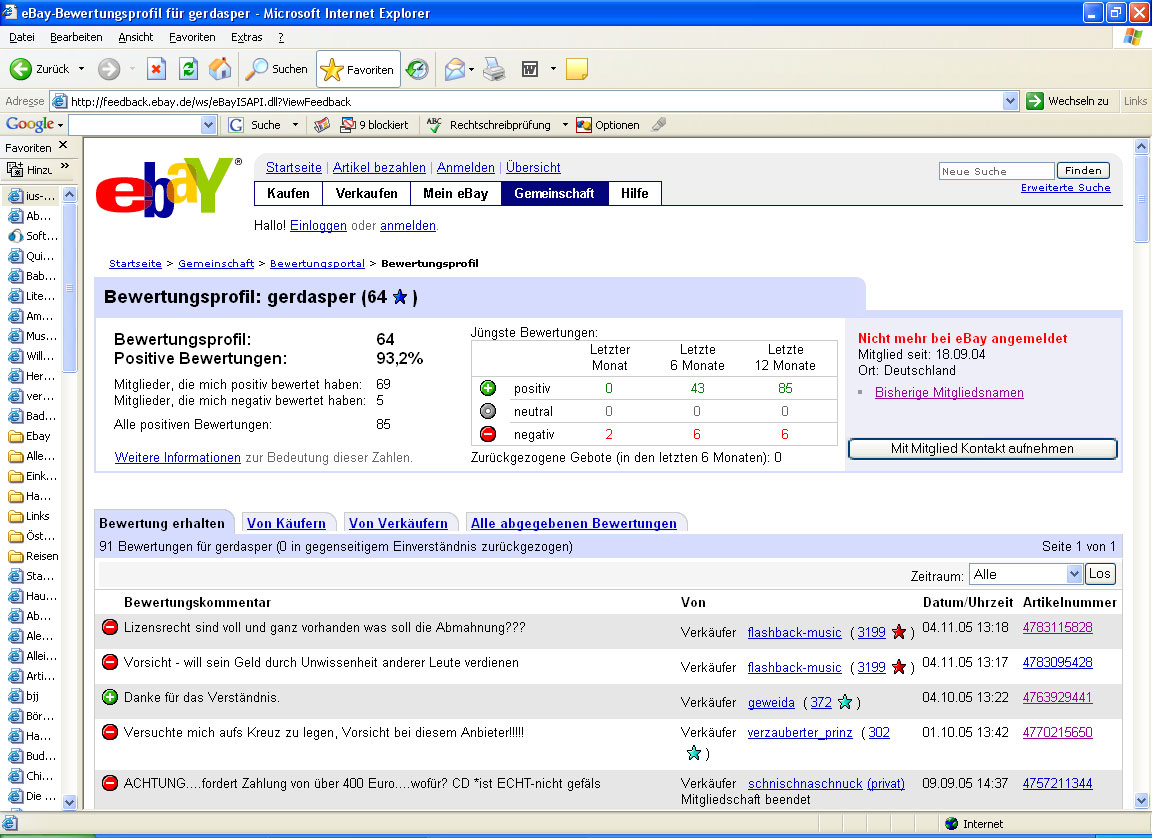Open Erweiterte Suche link

[1065, 188]
